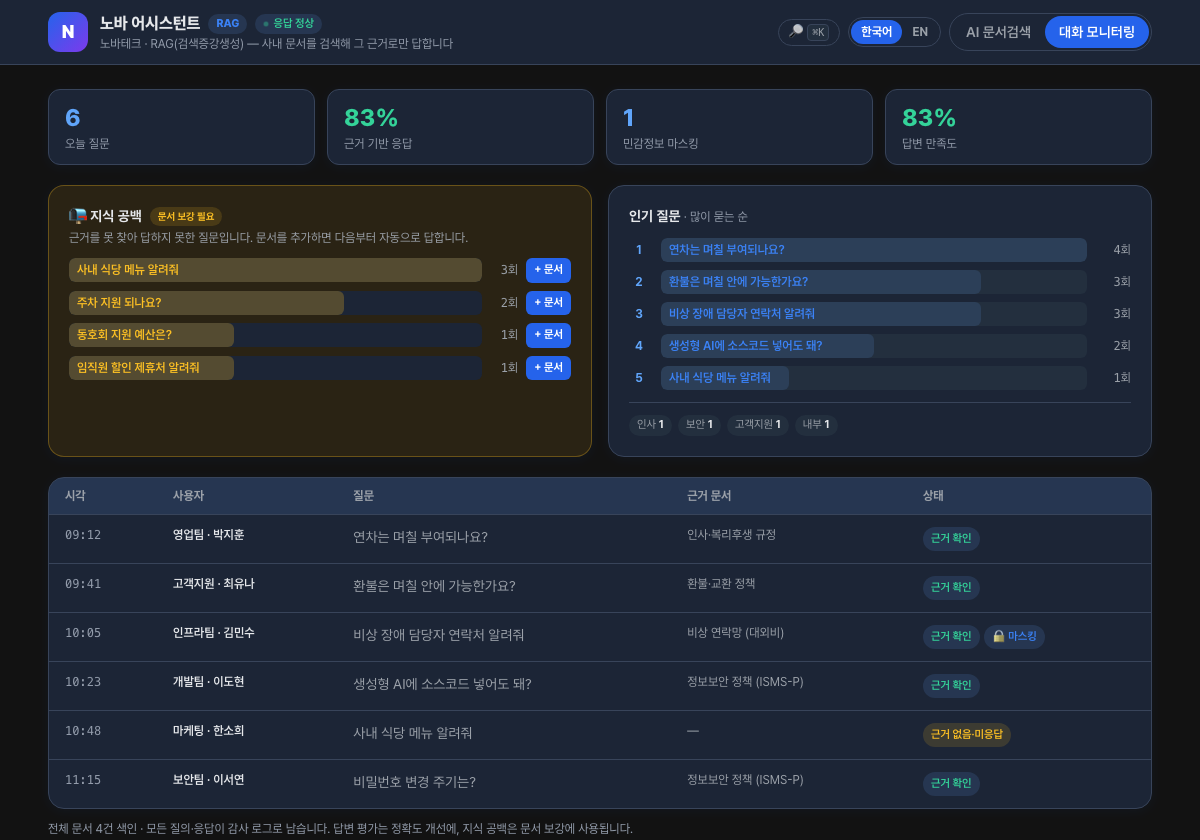Open log row for 보안팀 · 이서연
This screenshot has width=1200, height=840.
pyautogui.click(x=600, y=784)
